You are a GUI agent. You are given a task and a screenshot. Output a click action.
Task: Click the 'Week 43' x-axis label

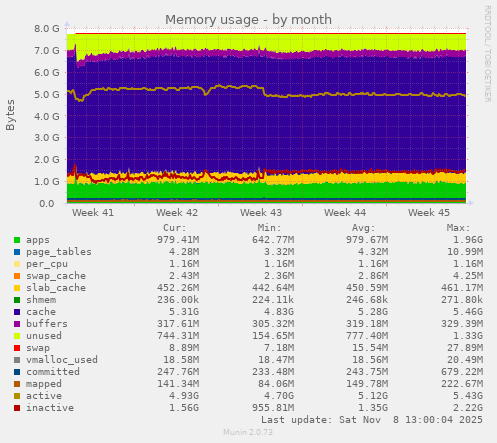point(261,213)
